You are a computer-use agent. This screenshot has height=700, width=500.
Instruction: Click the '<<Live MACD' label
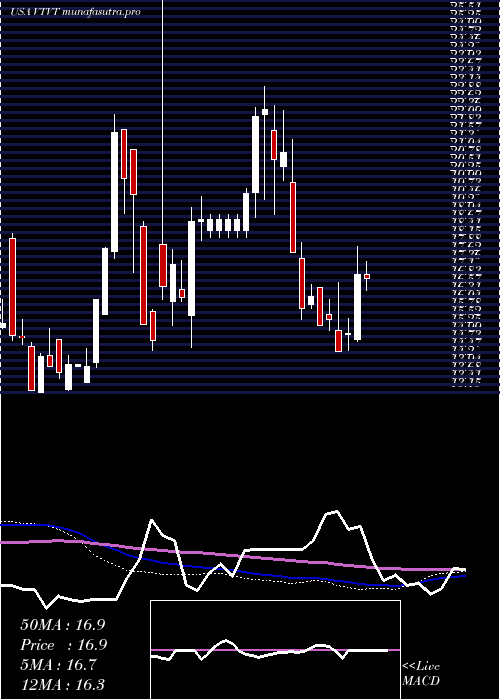tap(421, 674)
